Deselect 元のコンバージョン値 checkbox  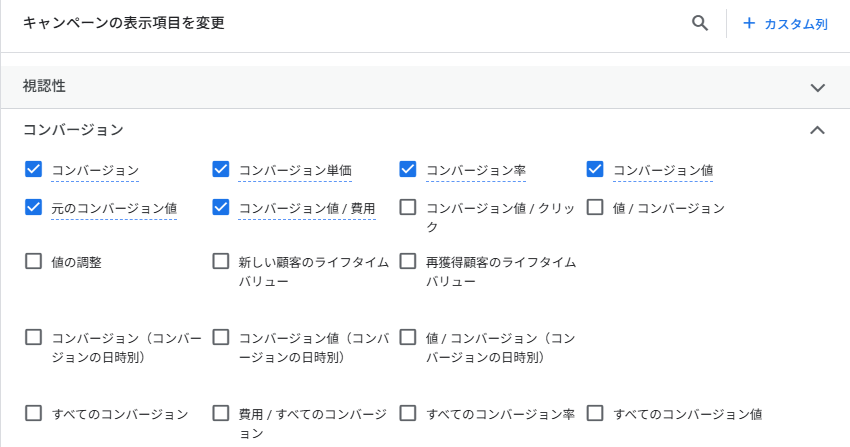(x=33, y=208)
